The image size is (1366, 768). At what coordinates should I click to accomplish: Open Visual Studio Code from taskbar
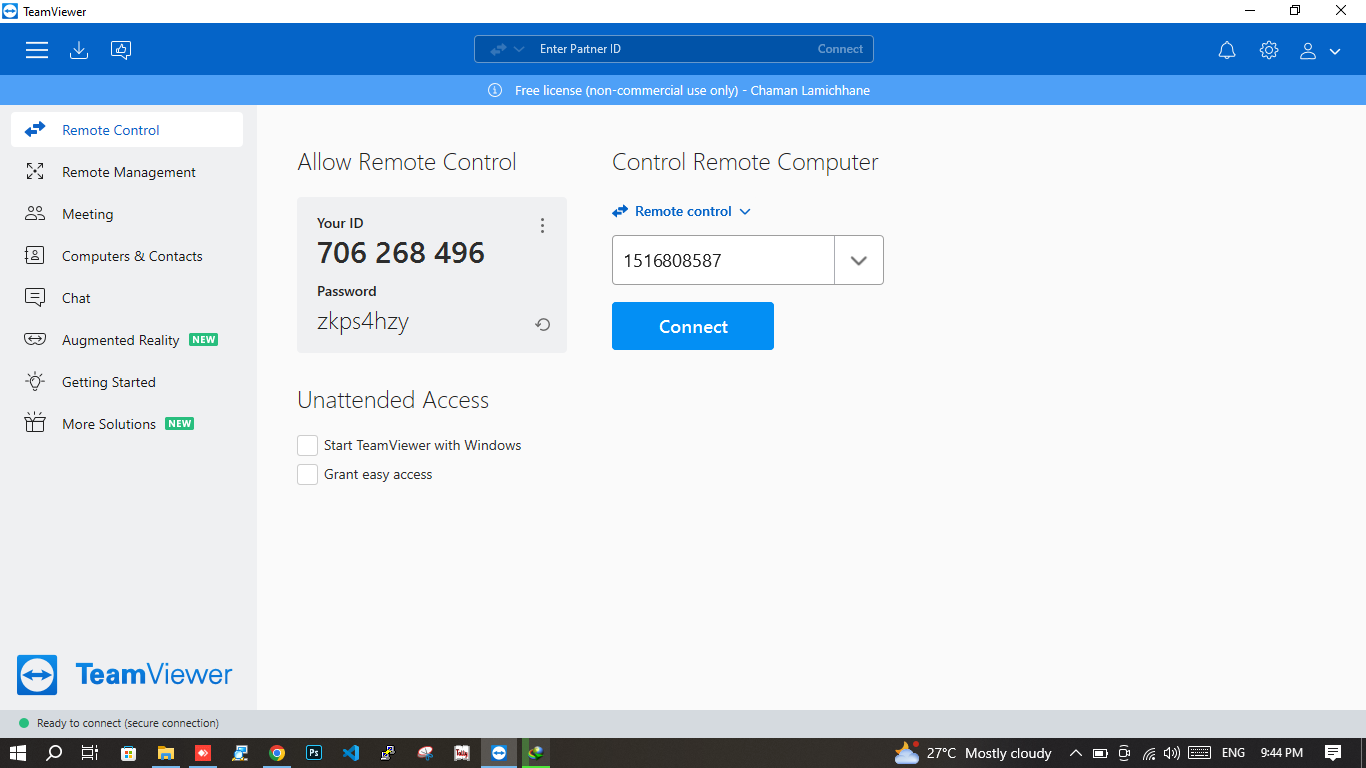pyautogui.click(x=351, y=753)
